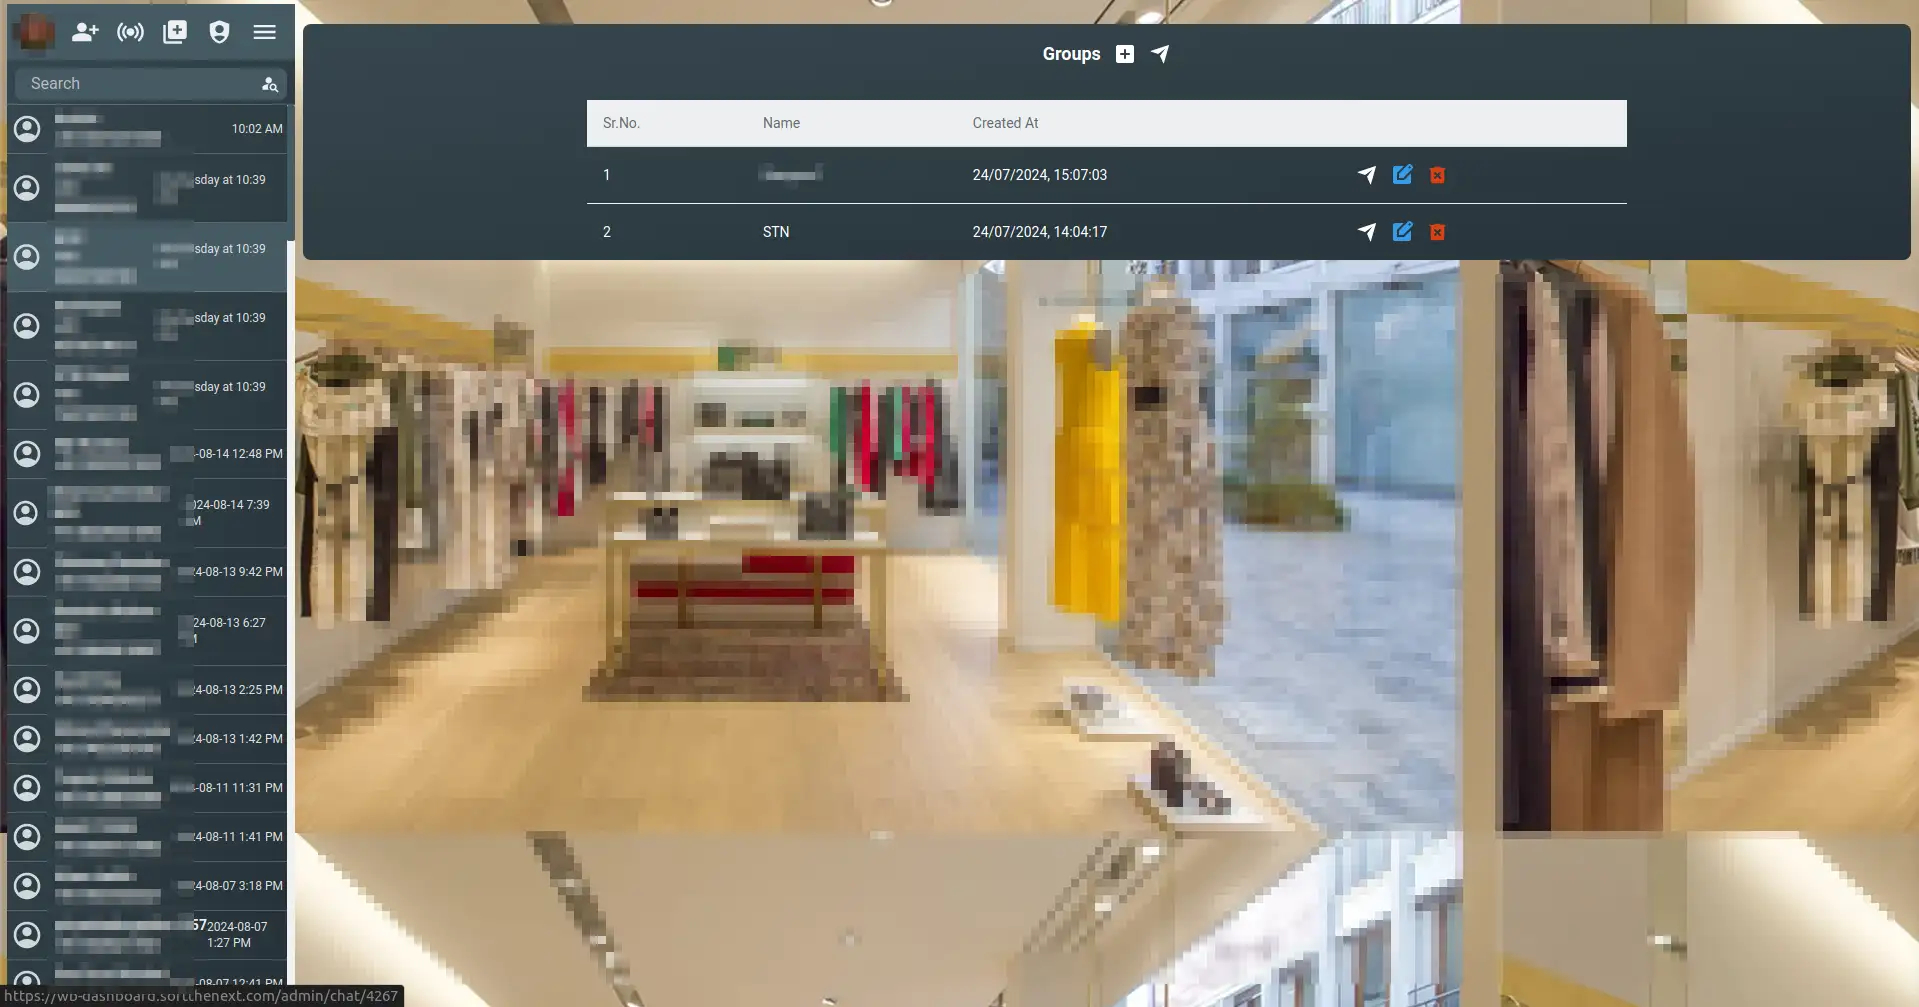Click send icon next to Groups title
1919x1007 pixels.
pos(1160,54)
